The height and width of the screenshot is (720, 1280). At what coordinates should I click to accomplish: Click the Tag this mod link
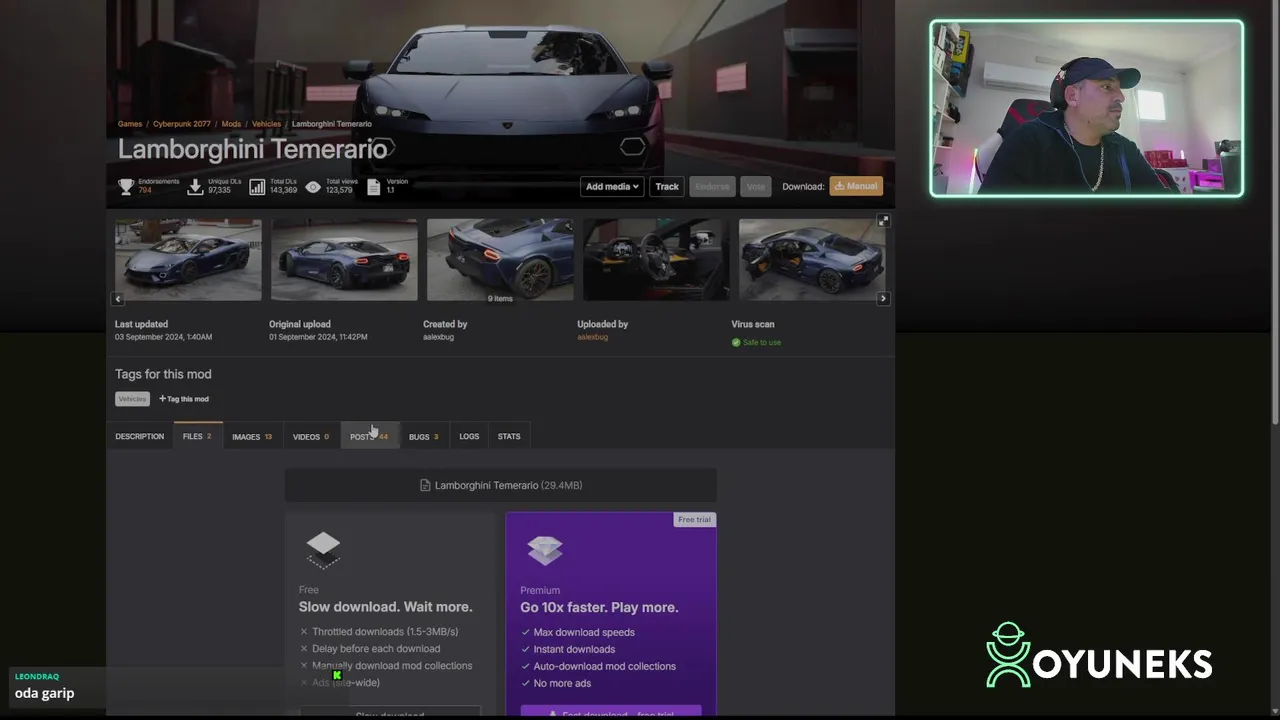(184, 399)
